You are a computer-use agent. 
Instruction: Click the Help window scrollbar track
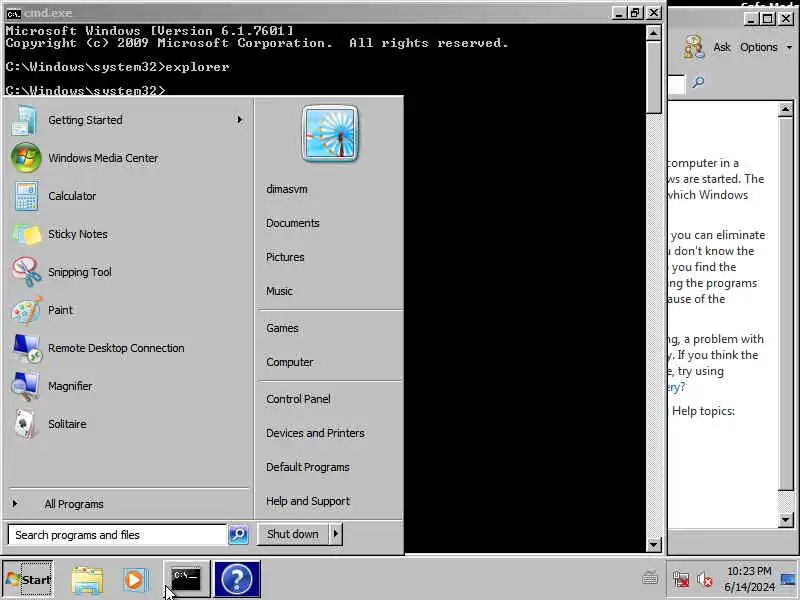[x=785, y=500]
